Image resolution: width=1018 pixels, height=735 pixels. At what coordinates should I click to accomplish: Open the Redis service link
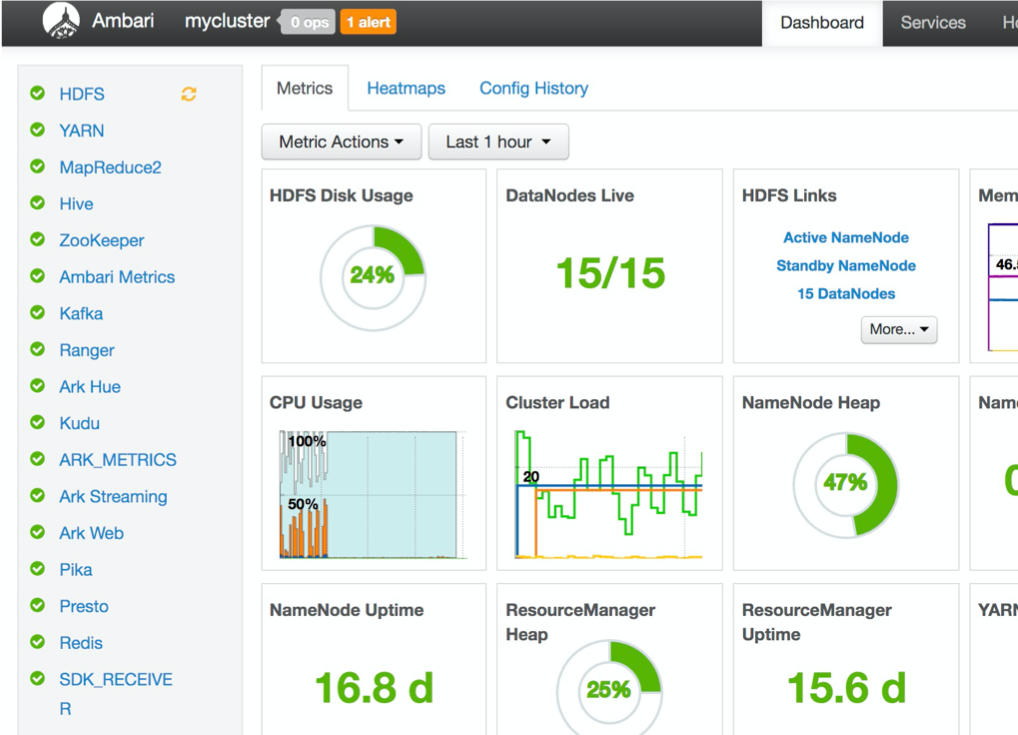coord(81,643)
